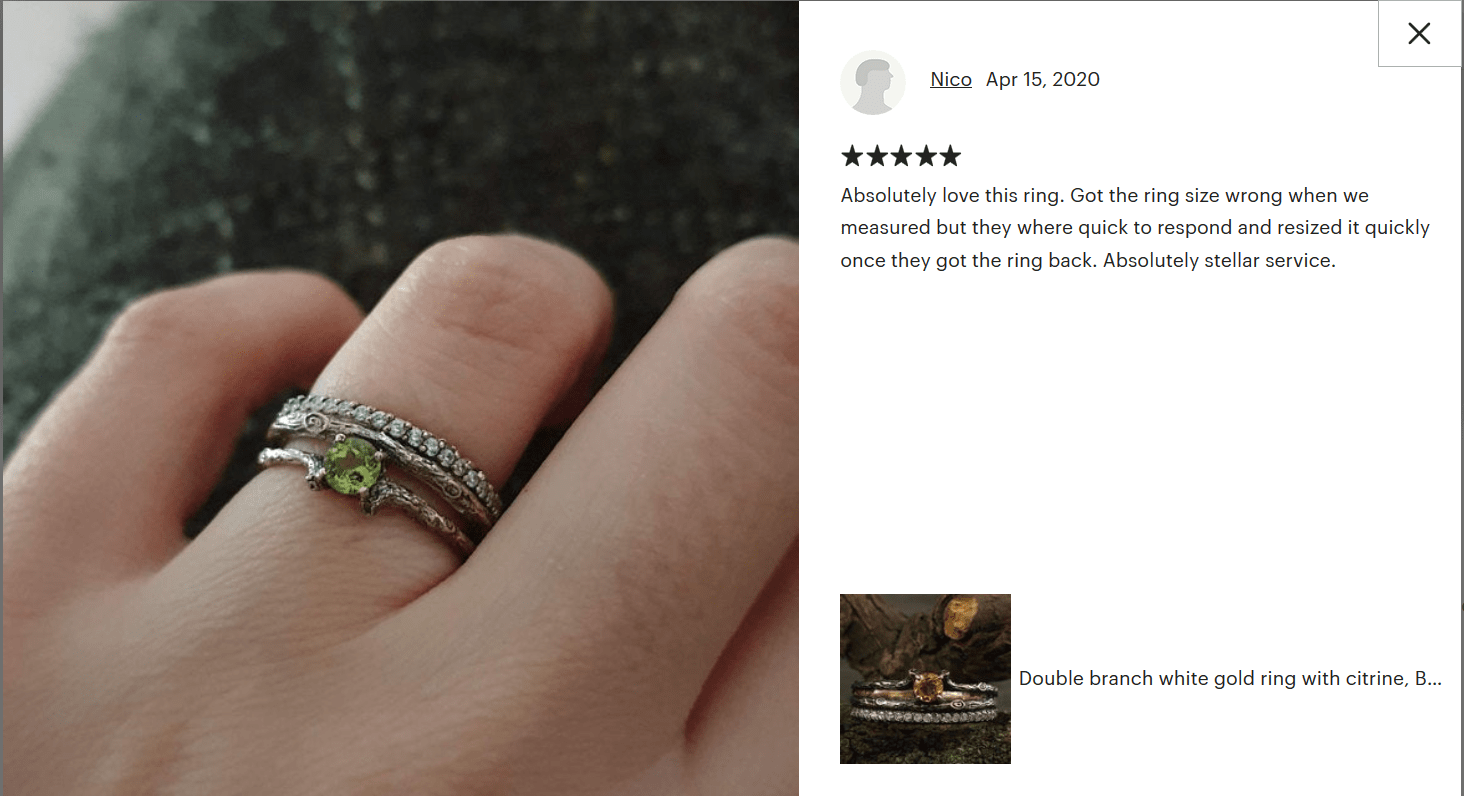Click the second rating star
The height and width of the screenshot is (796, 1464).
point(877,156)
